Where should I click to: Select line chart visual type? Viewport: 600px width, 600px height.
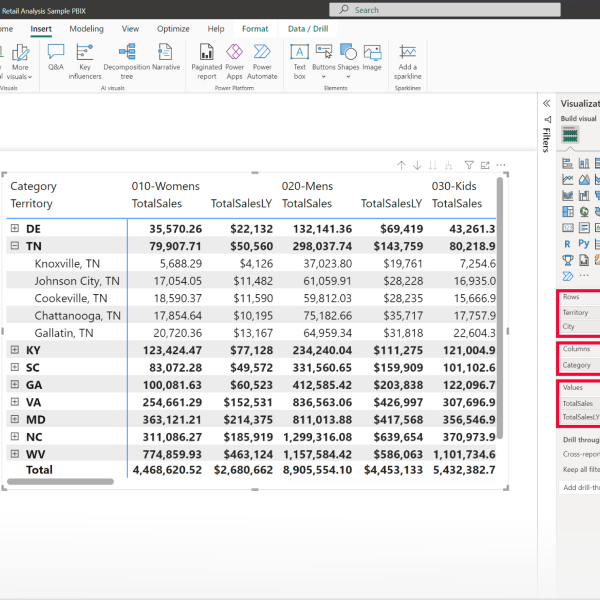pos(567,179)
